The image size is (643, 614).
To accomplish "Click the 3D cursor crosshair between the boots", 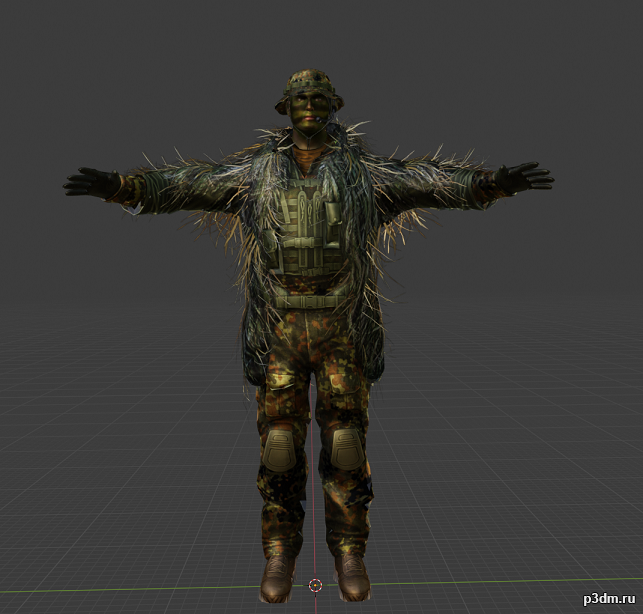I will (x=315, y=585).
